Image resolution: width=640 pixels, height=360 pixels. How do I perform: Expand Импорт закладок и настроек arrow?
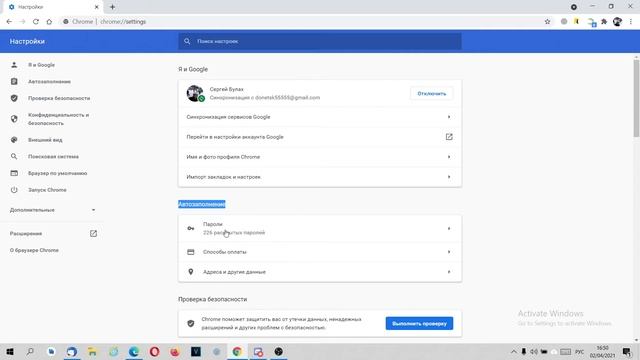point(449,177)
